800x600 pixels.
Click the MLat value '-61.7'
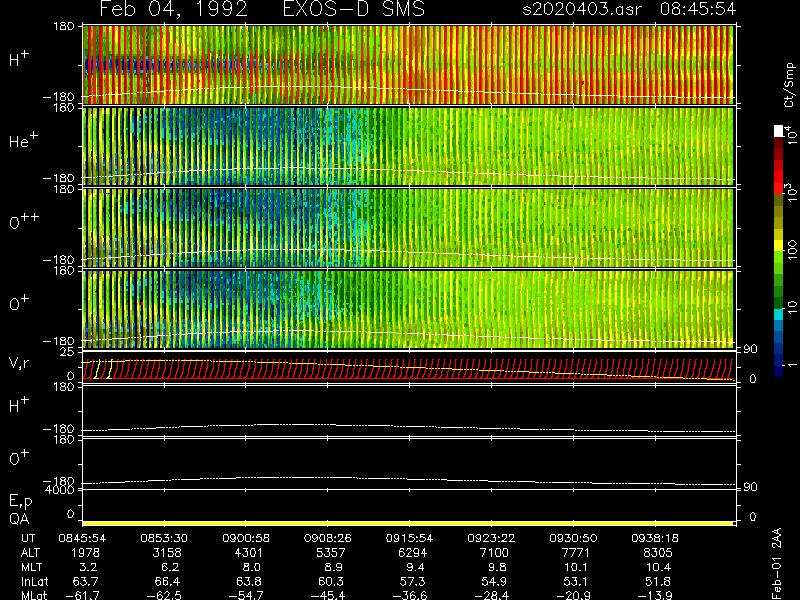pyautogui.click(x=82, y=595)
